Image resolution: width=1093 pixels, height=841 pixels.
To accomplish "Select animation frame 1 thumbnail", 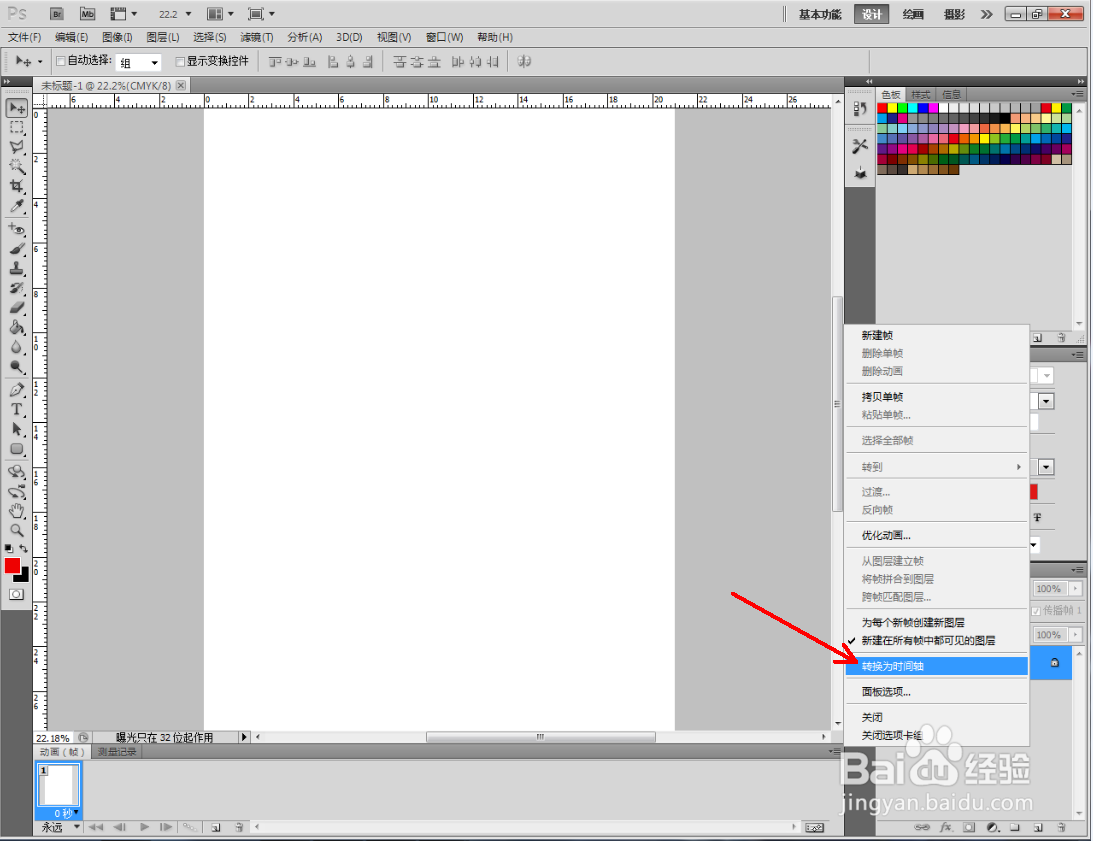I will tap(59, 785).
